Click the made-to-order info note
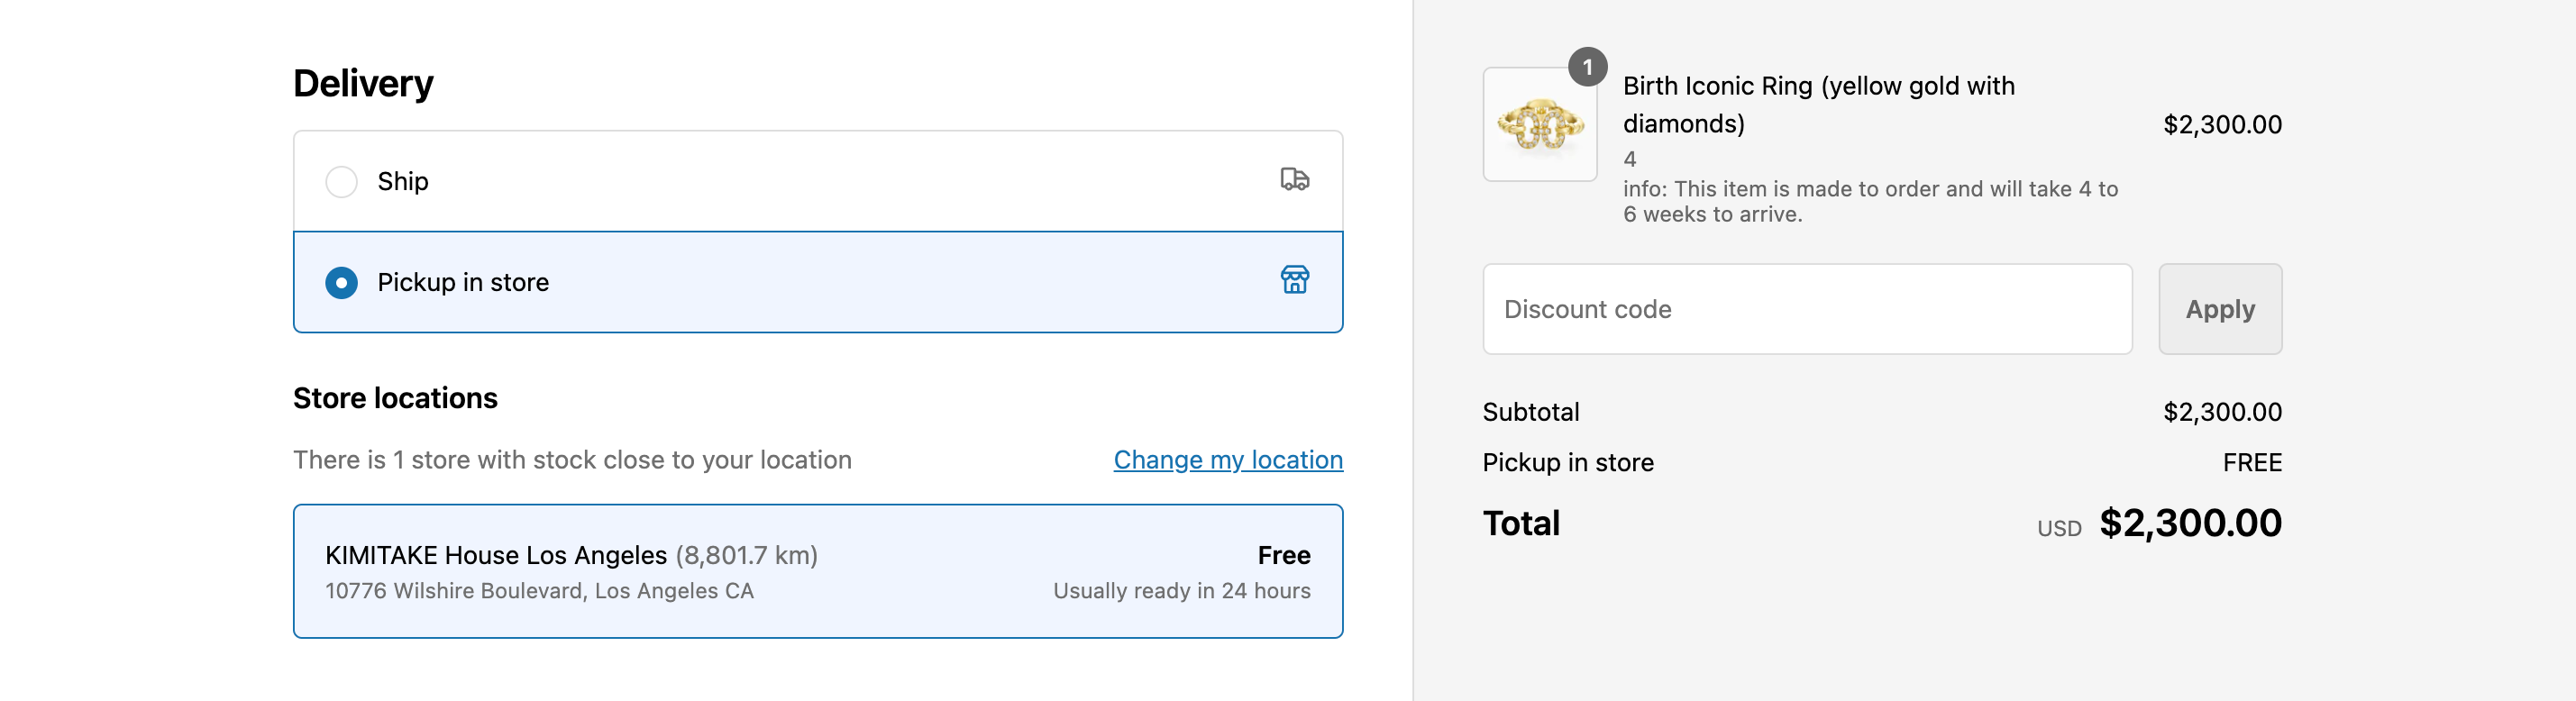Screen dimensions: 2576x701 (x=1869, y=201)
